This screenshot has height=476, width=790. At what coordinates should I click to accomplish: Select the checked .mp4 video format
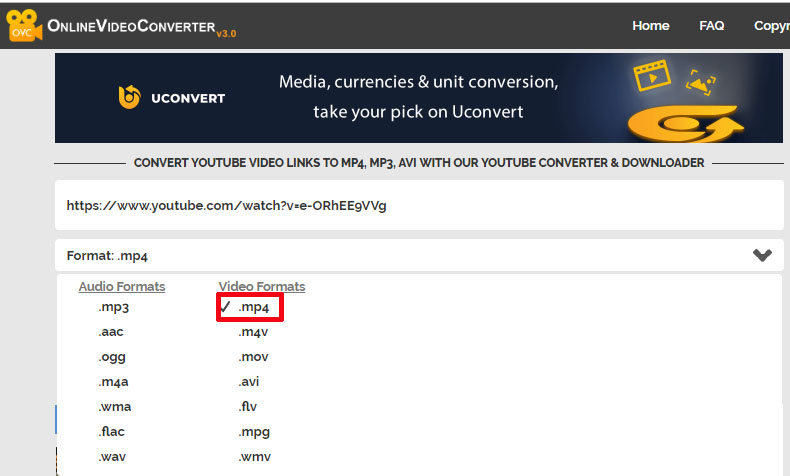pyautogui.click(x=253, y=307)
